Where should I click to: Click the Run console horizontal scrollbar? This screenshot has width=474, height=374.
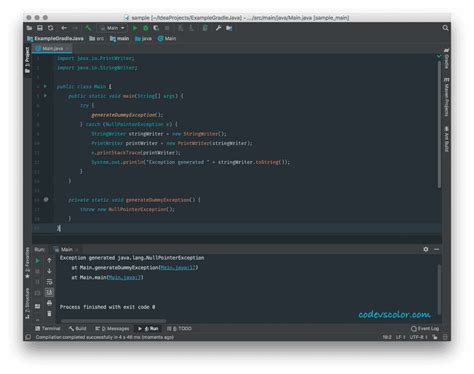tap(113, 321)
